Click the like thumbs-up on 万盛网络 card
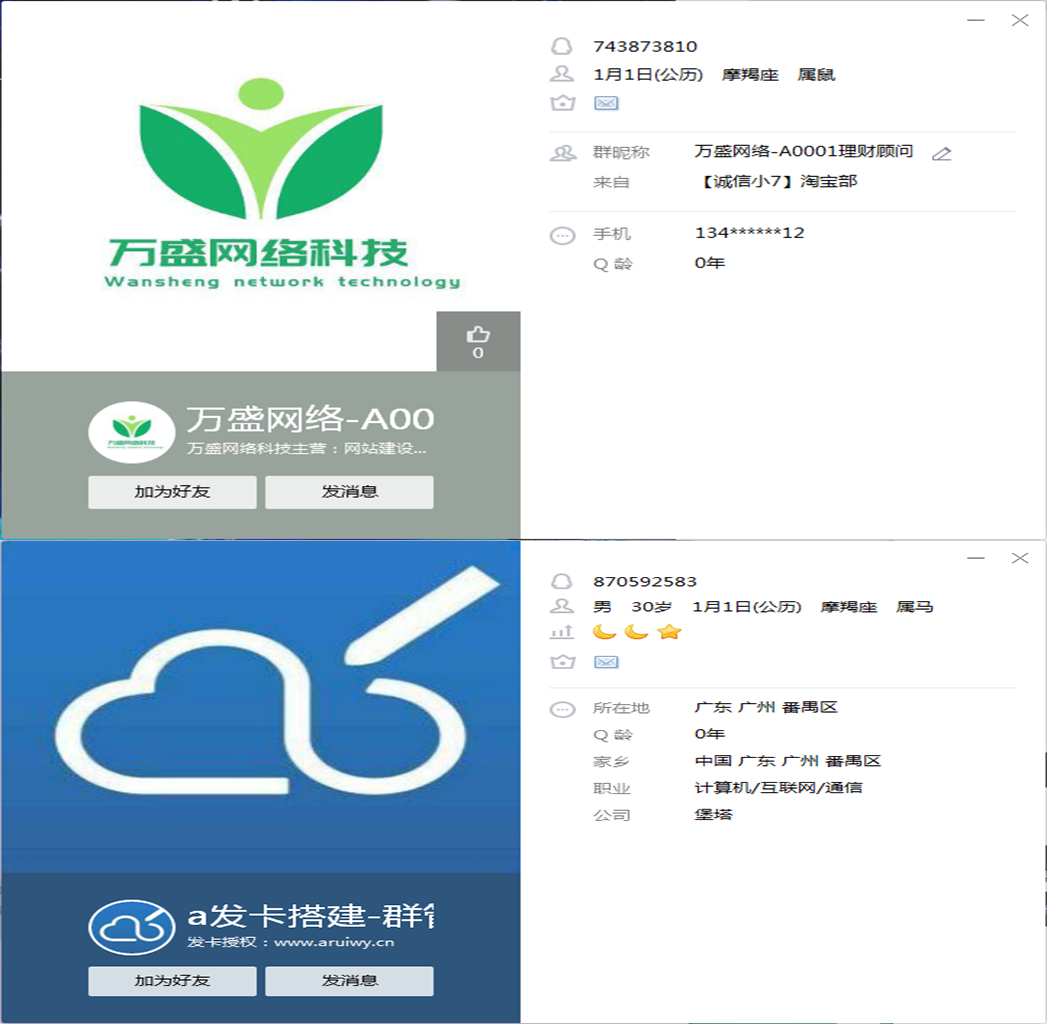Viewport: 1047px width, 1024px height. (478, 341)
